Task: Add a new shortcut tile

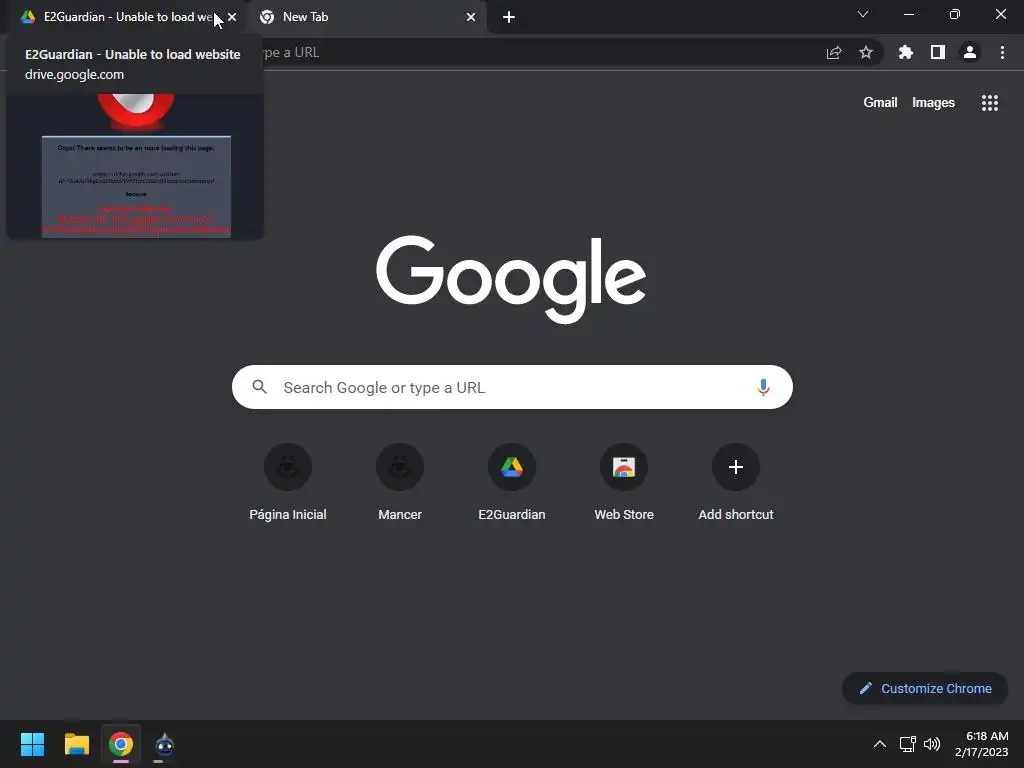Action: pyautogui.click(x=736, y=483)
